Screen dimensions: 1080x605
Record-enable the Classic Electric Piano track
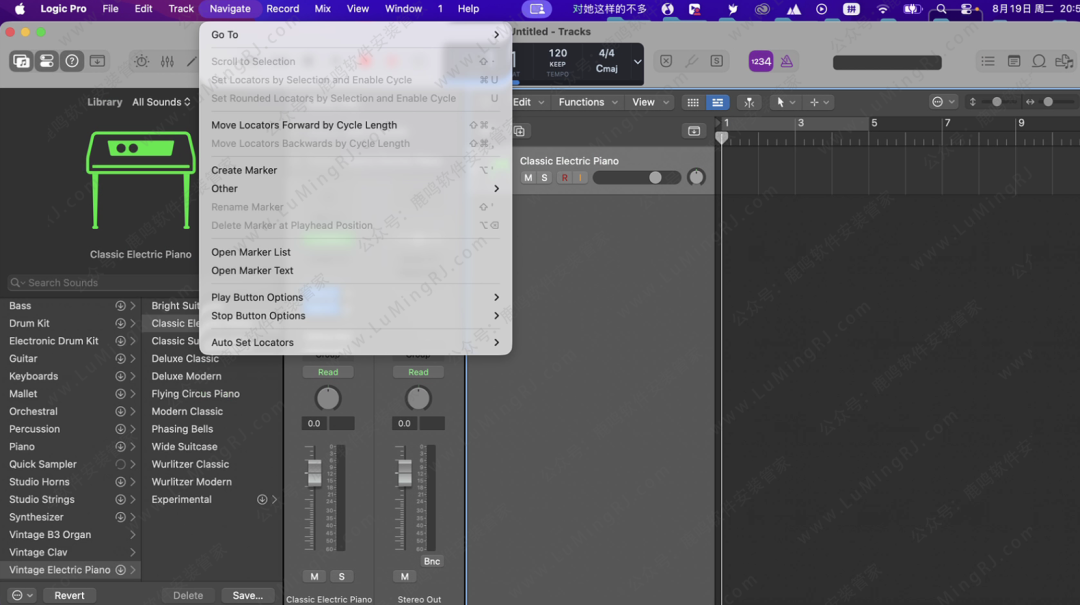(x=564, y=178)
